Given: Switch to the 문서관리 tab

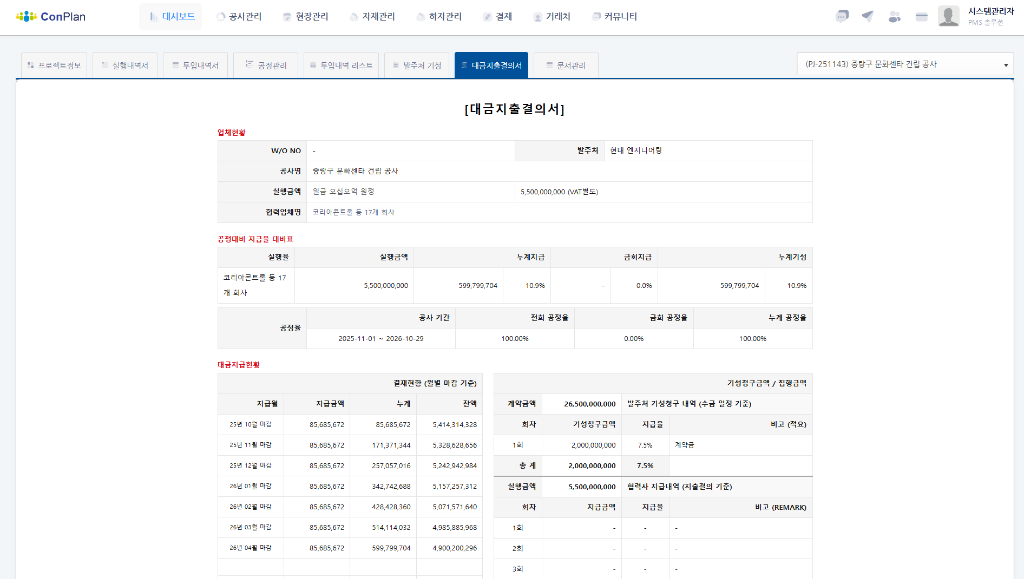Looking at the screenshot, I should (566, 65).
